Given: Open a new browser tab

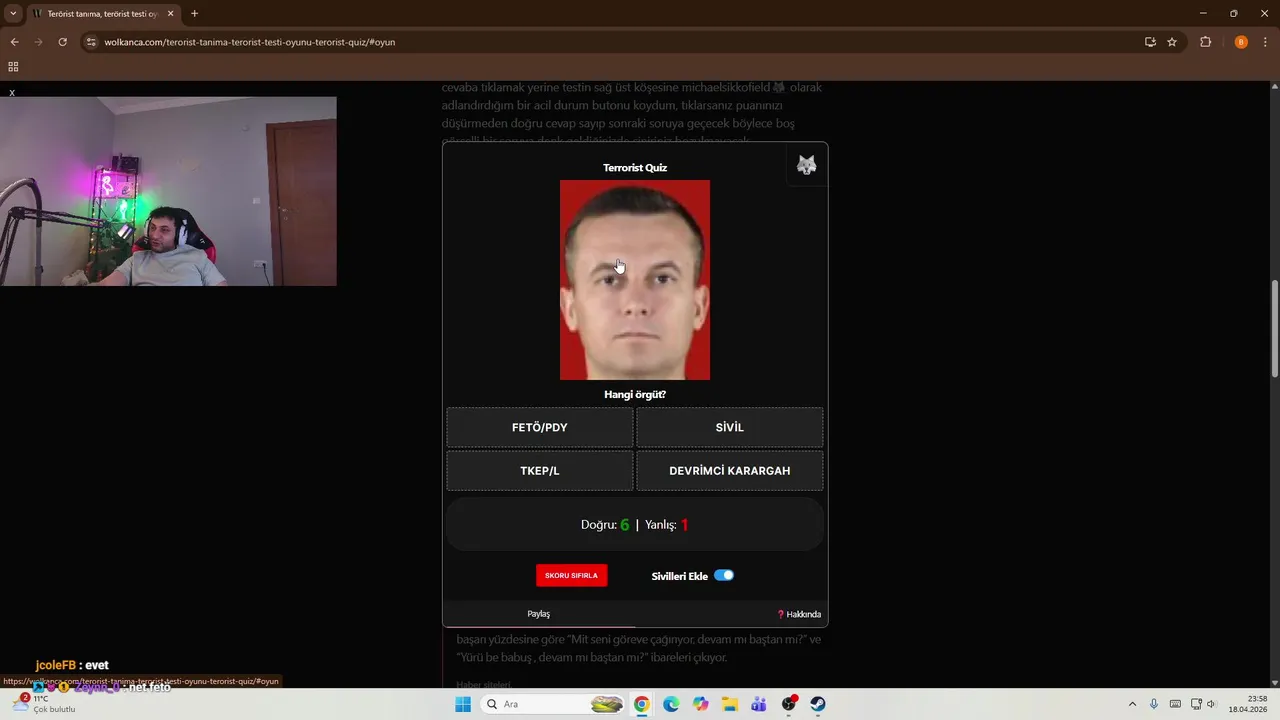Looking at the screenshot, I should (194, 14).
